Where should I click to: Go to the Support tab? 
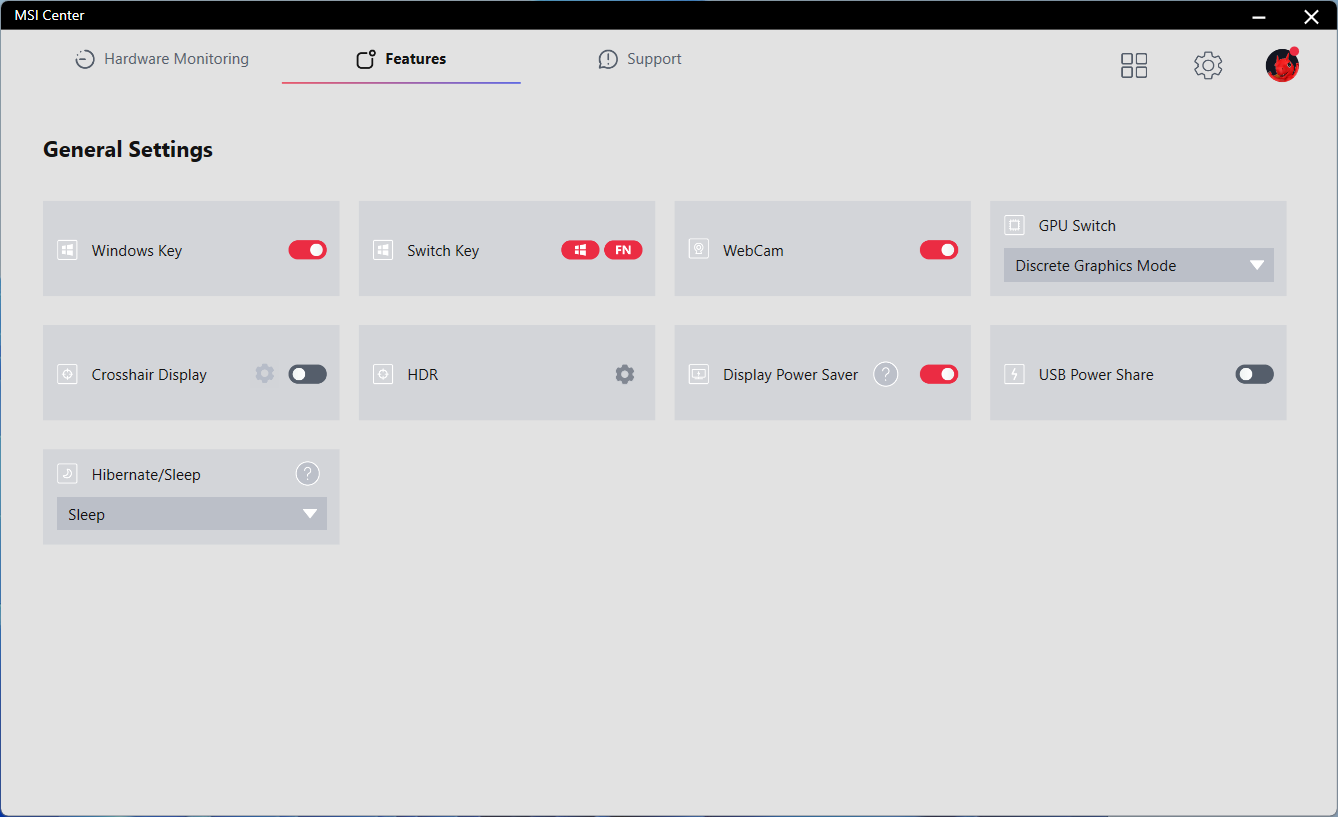[640, 59]
